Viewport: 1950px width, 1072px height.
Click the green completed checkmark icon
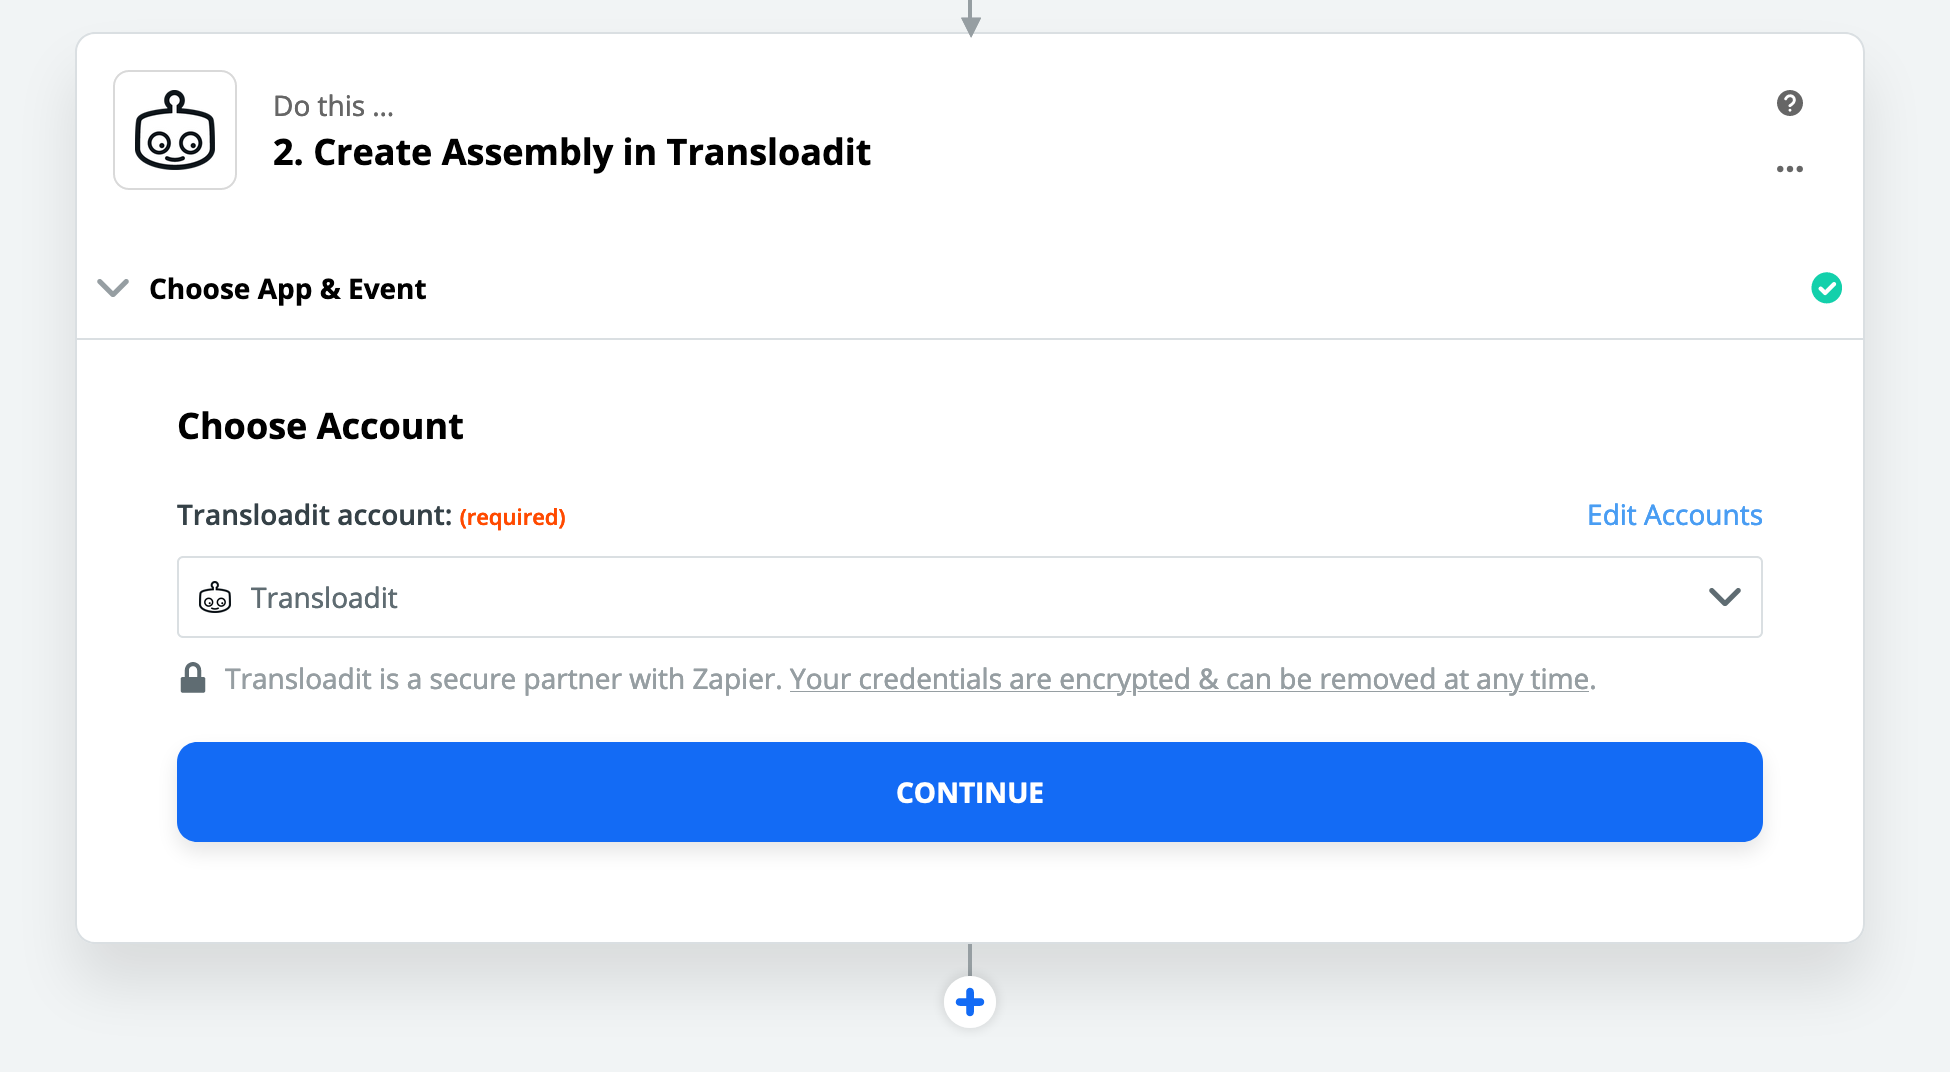(1826, 288)
